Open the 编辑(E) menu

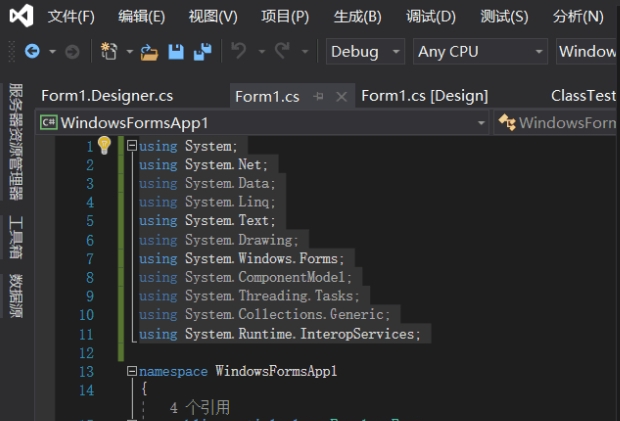pyautogui.click(x=142, y=17)
